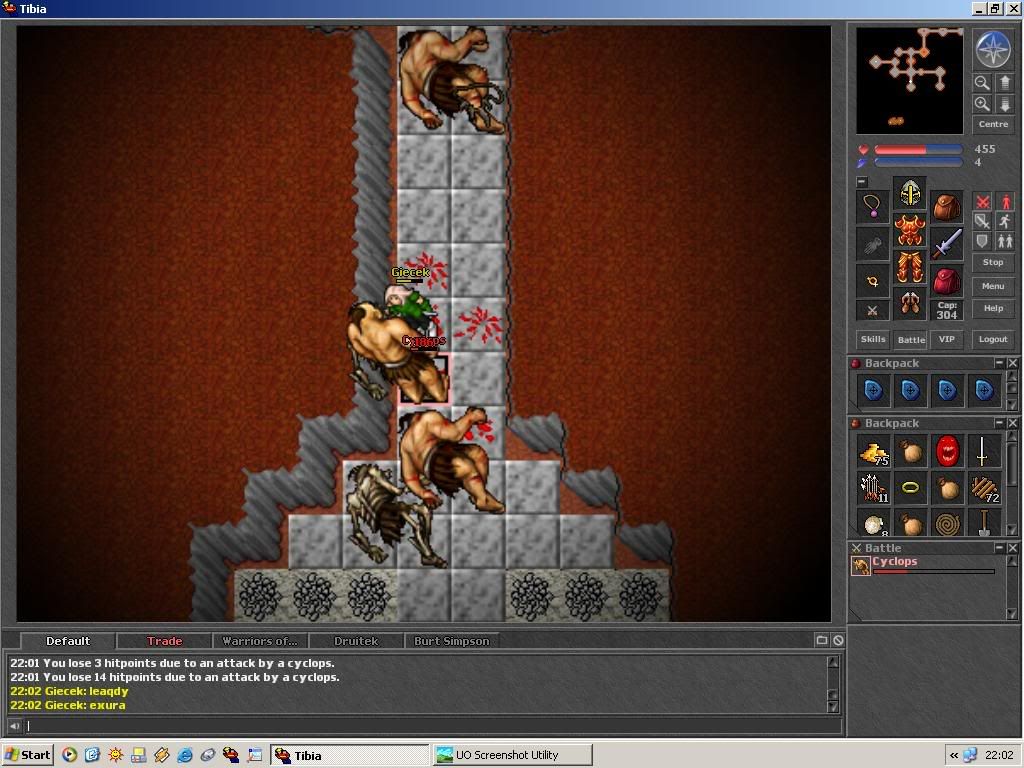1024x768 pixels.
Task: Select chase opponent mode
Action: [x=1005, y=221]
